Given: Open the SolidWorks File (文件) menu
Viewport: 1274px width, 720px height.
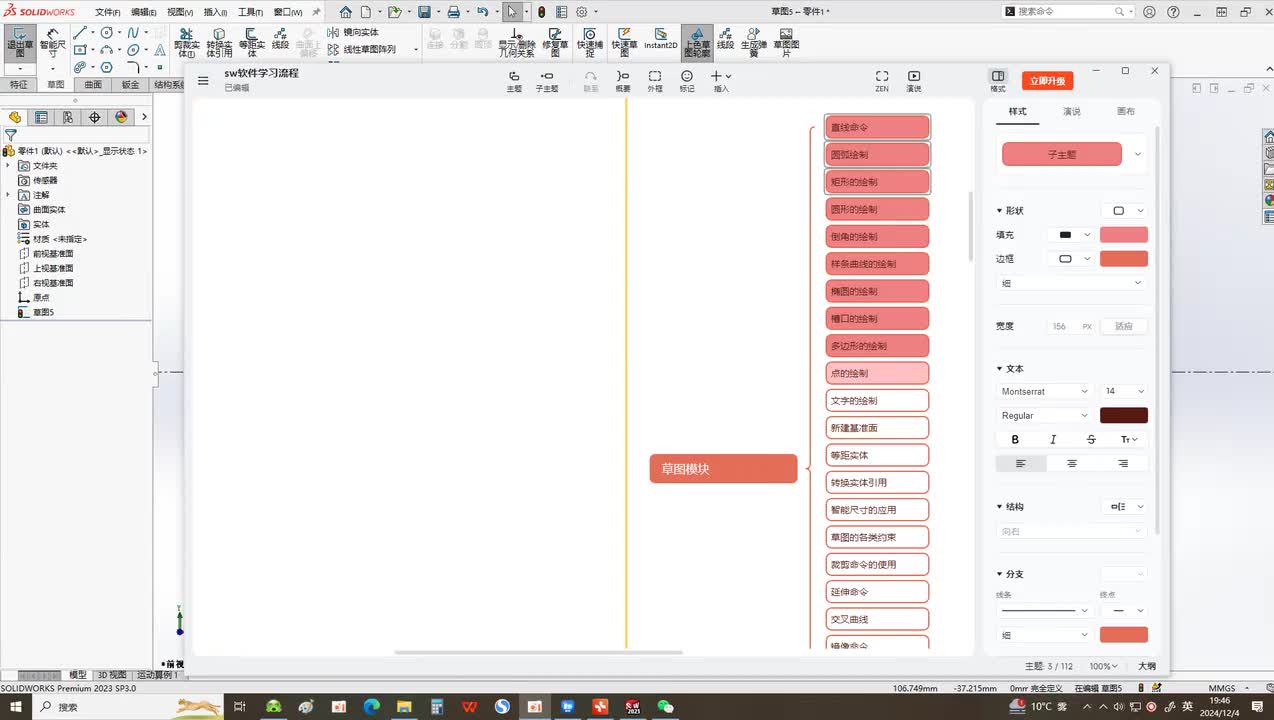Looking at the screenshot, I should (x=108, y=12).
